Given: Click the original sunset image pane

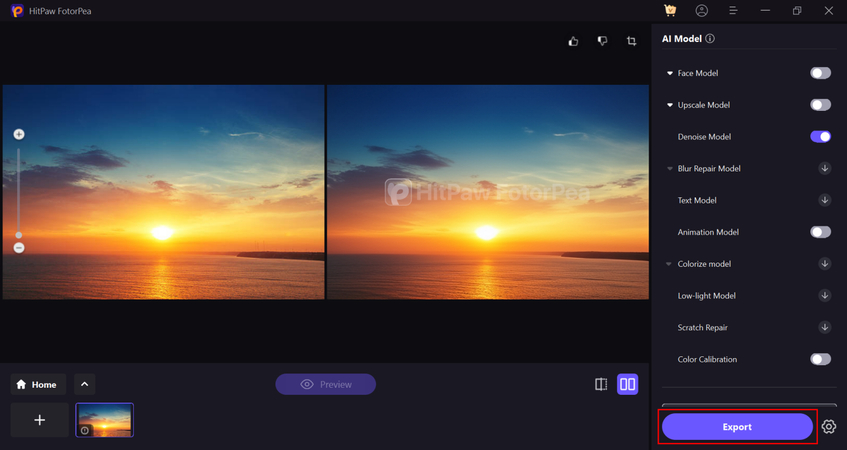Looking at the screenshot, I should pos(163,192).
